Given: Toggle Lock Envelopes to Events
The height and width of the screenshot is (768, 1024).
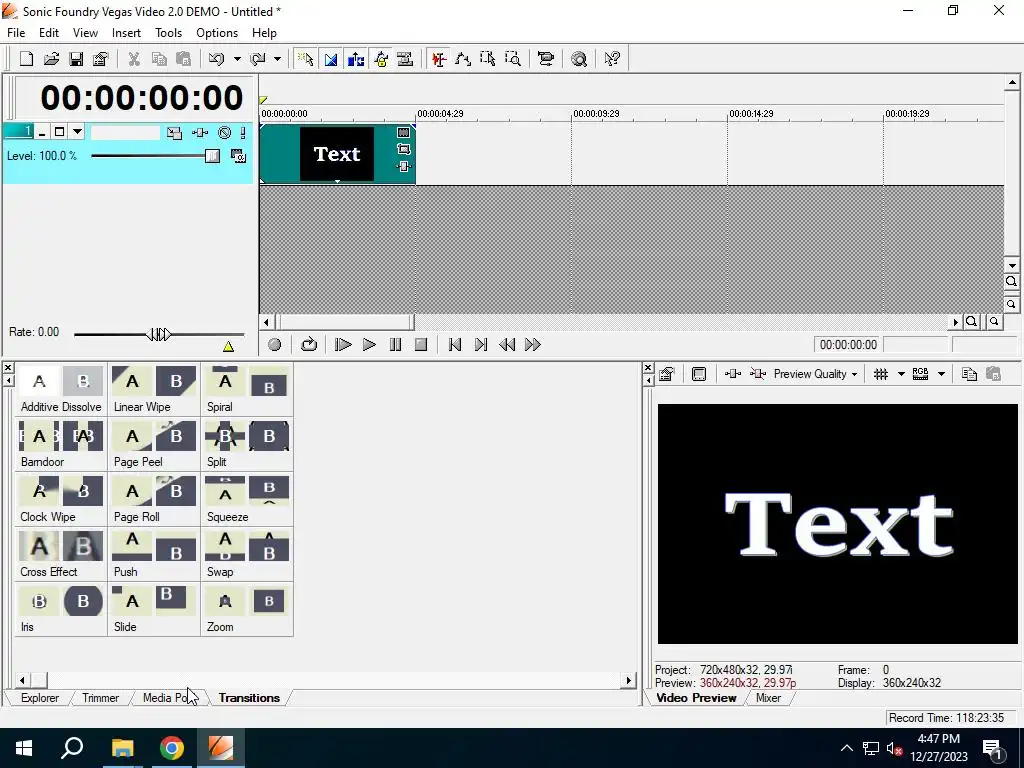Looking at the screenshot, I should (380, 59).
